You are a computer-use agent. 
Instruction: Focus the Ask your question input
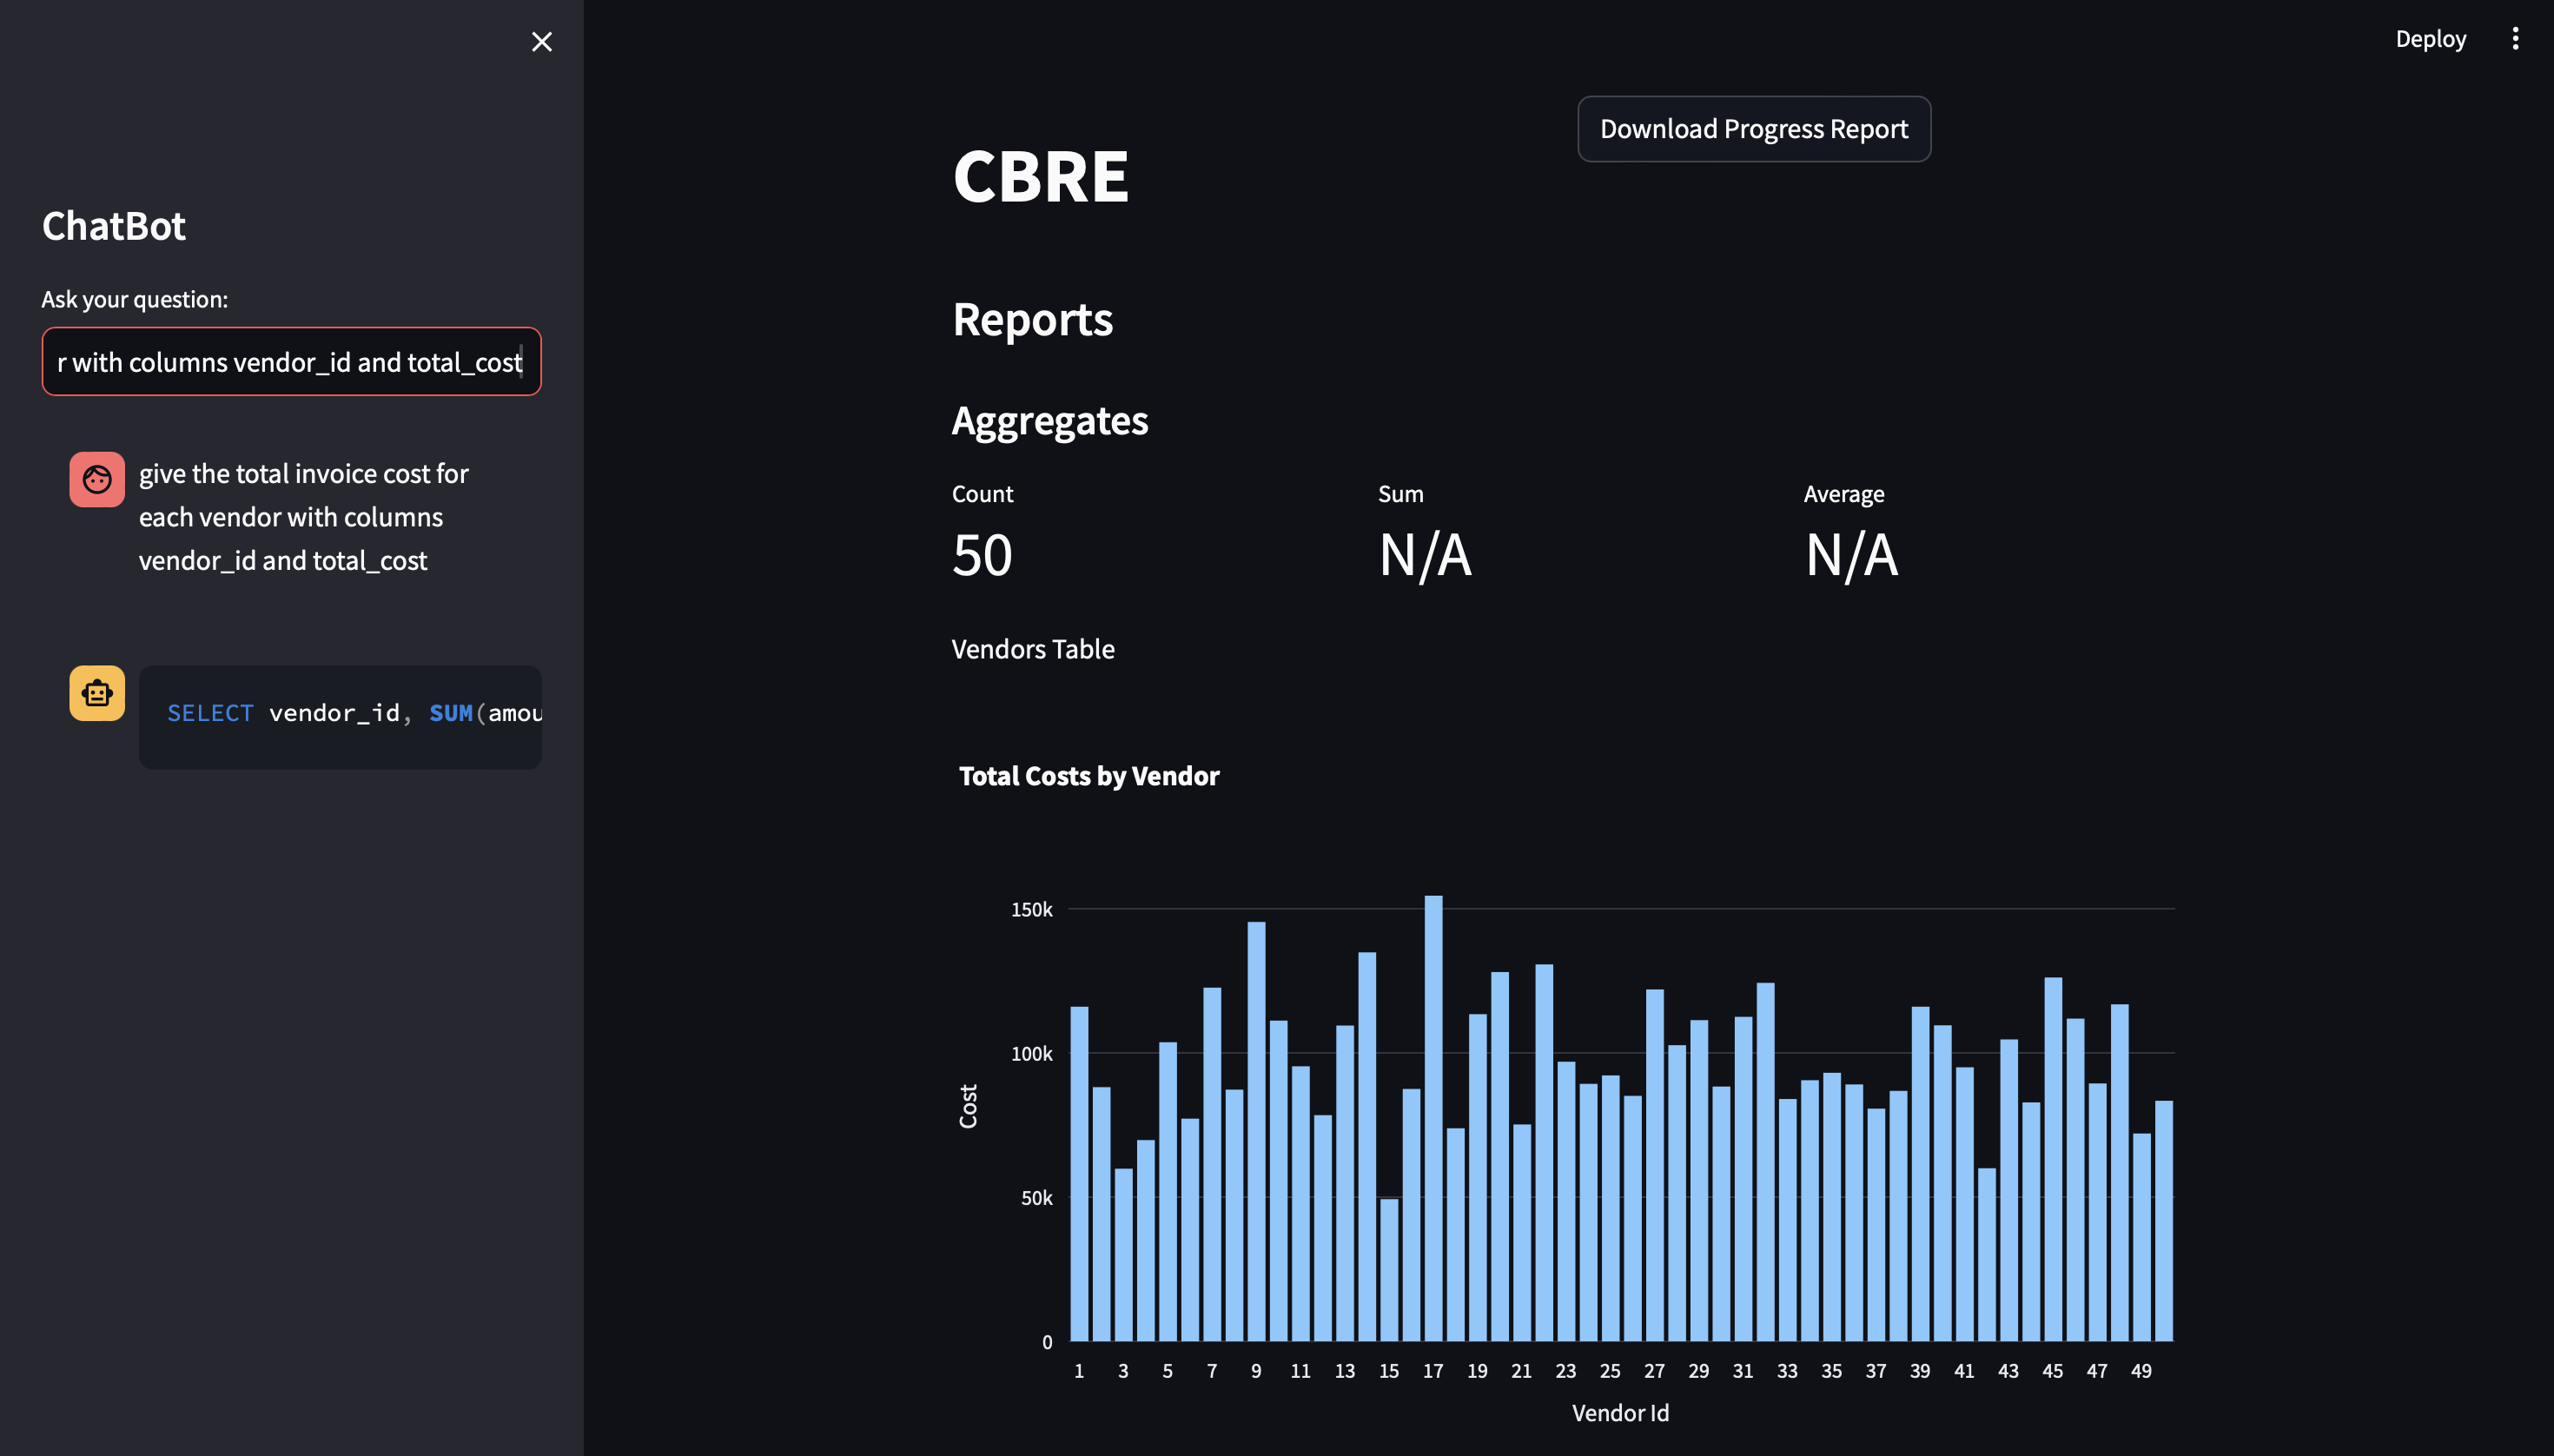[291, 362]
